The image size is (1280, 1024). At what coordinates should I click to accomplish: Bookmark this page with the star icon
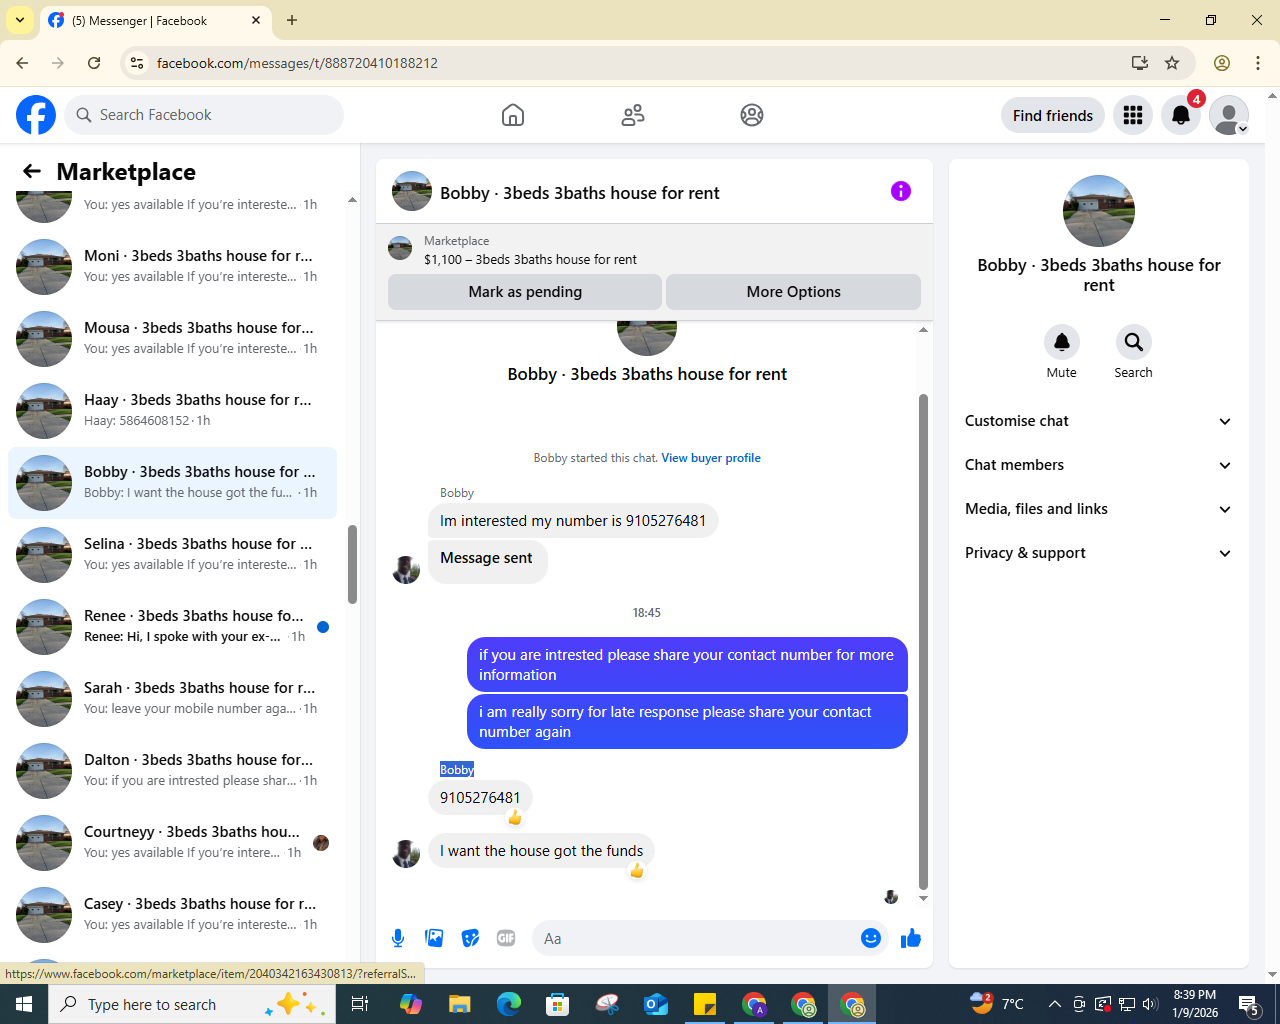coord(1172,63)
